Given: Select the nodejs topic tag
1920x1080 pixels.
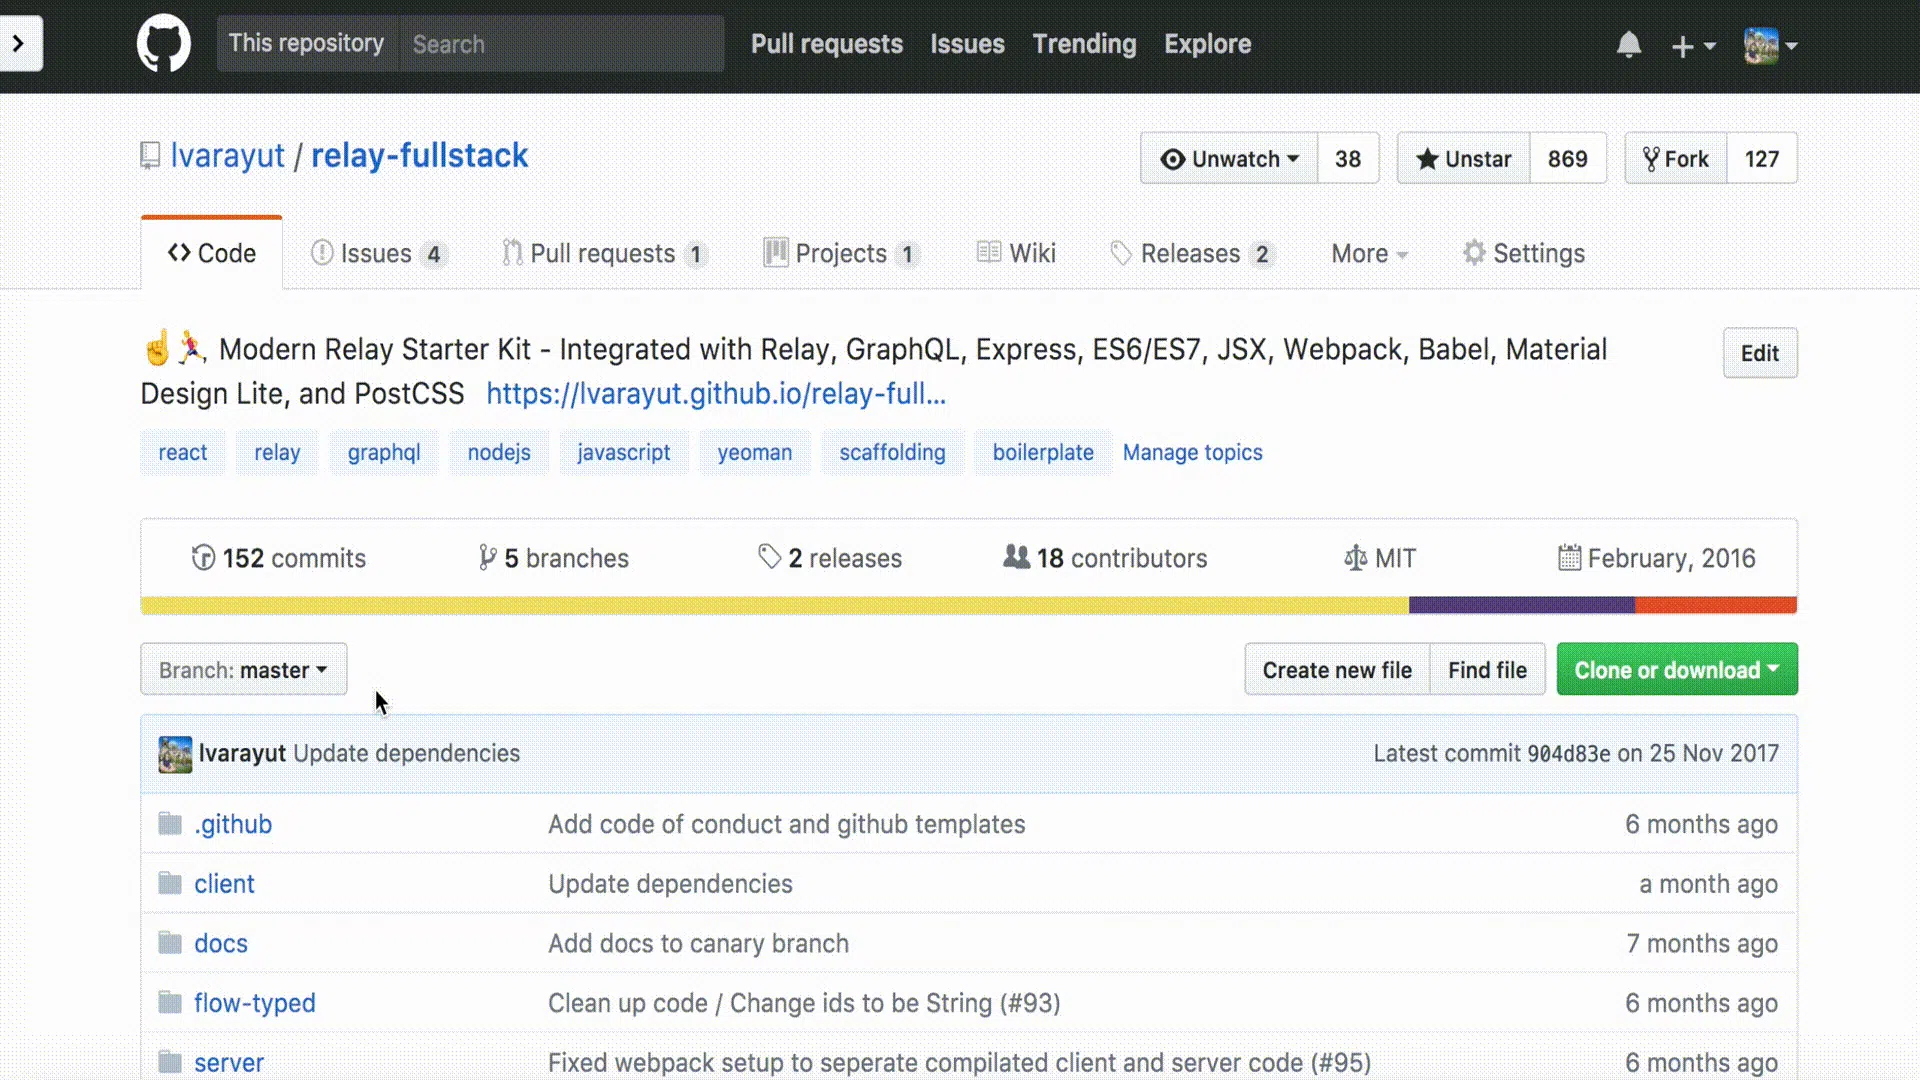Looking at the screenshot, I should tap(499, 452).
